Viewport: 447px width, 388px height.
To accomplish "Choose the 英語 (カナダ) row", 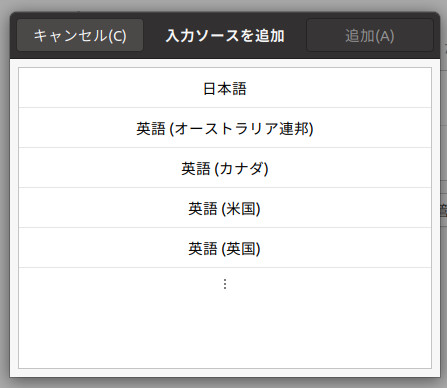I will 225,168.
